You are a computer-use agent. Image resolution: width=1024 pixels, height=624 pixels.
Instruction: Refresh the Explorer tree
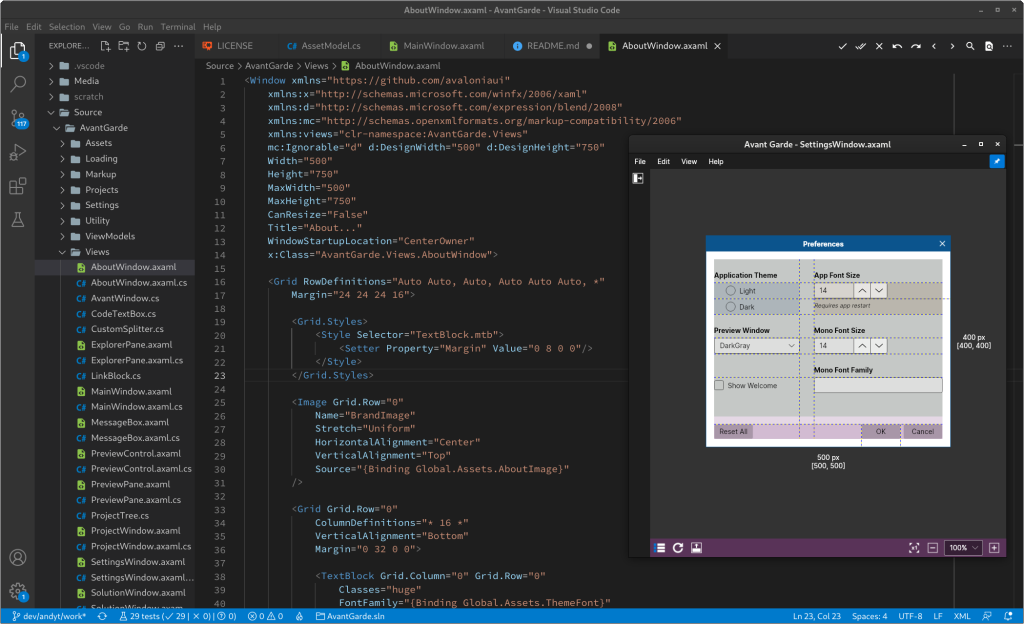pyautogui.click(x=142, y=46)
